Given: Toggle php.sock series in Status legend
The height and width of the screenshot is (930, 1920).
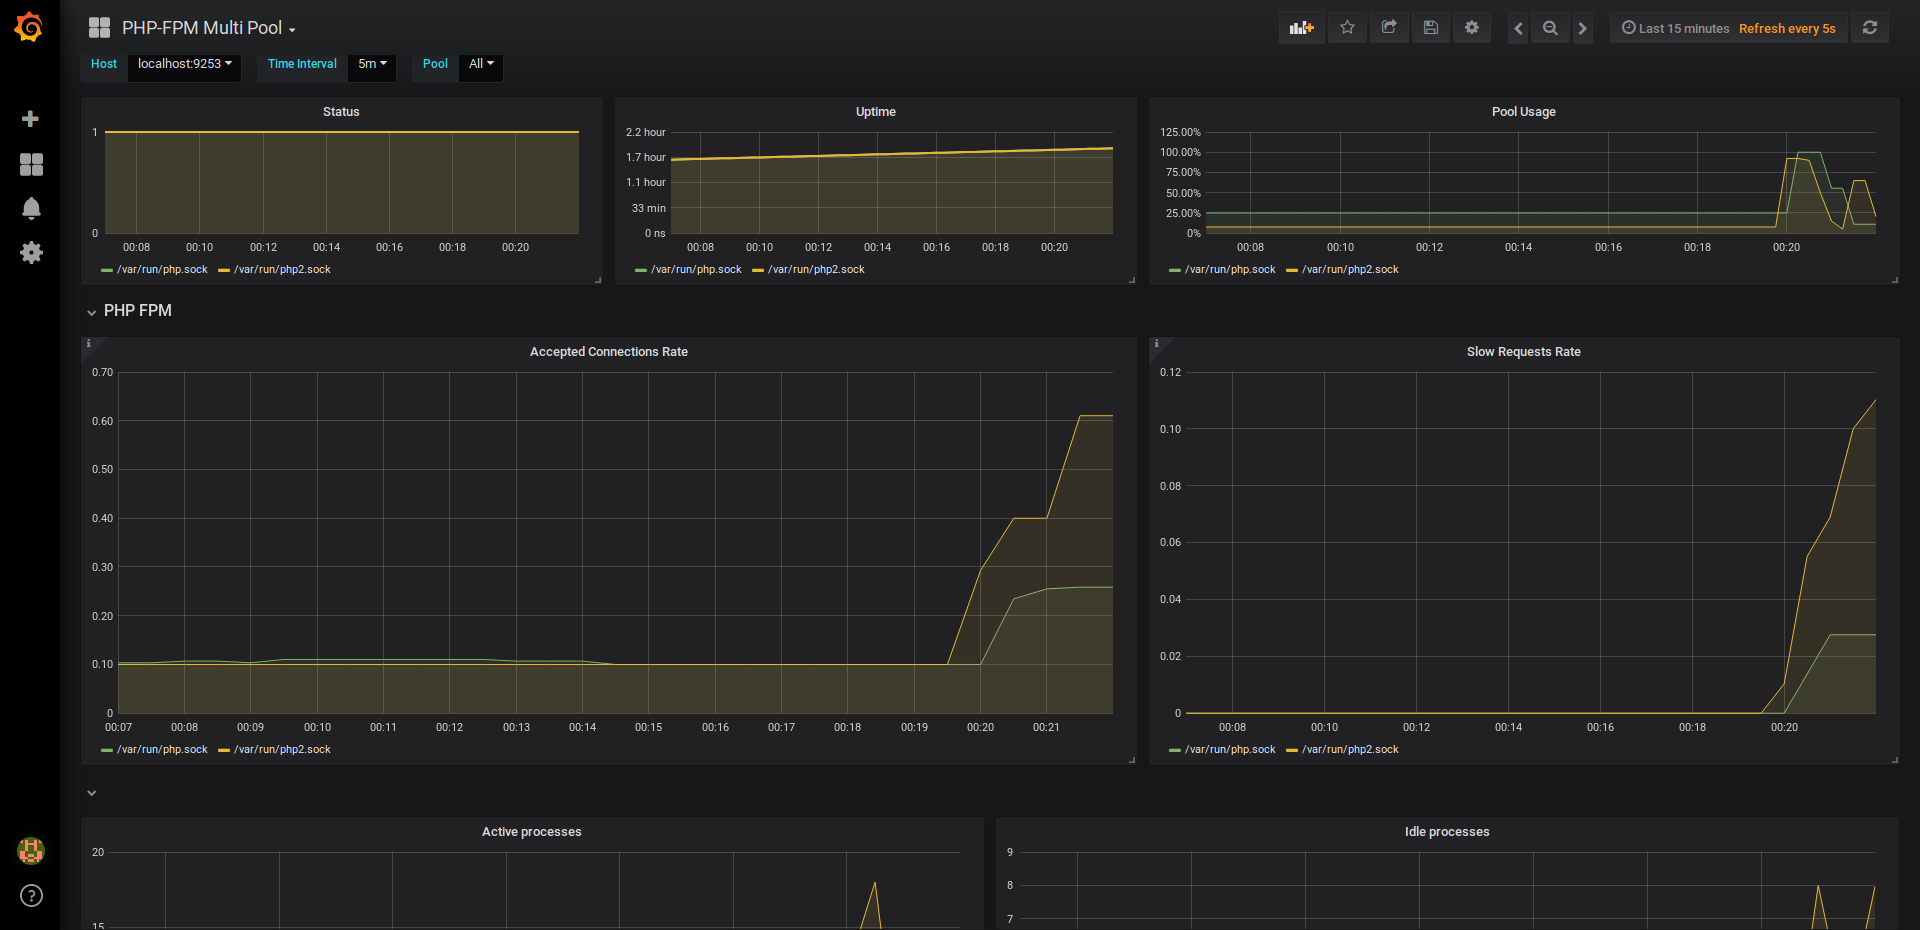Looking at the screenshot, I should click(x=162, y=270).
